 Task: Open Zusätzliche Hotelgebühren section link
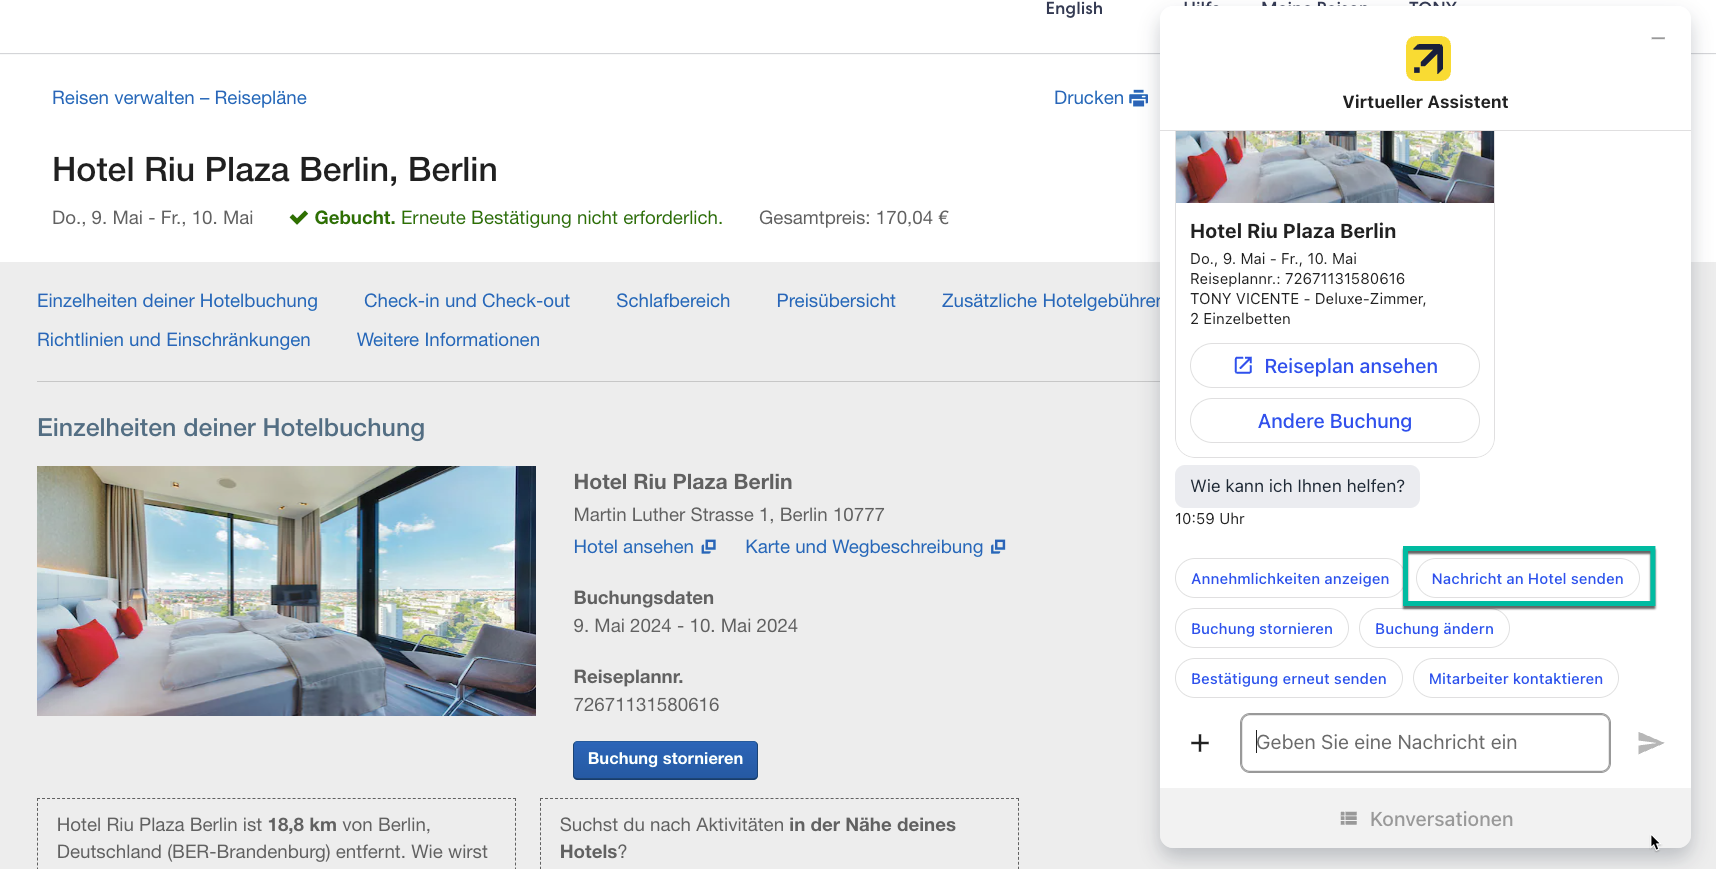[1050, 301]
